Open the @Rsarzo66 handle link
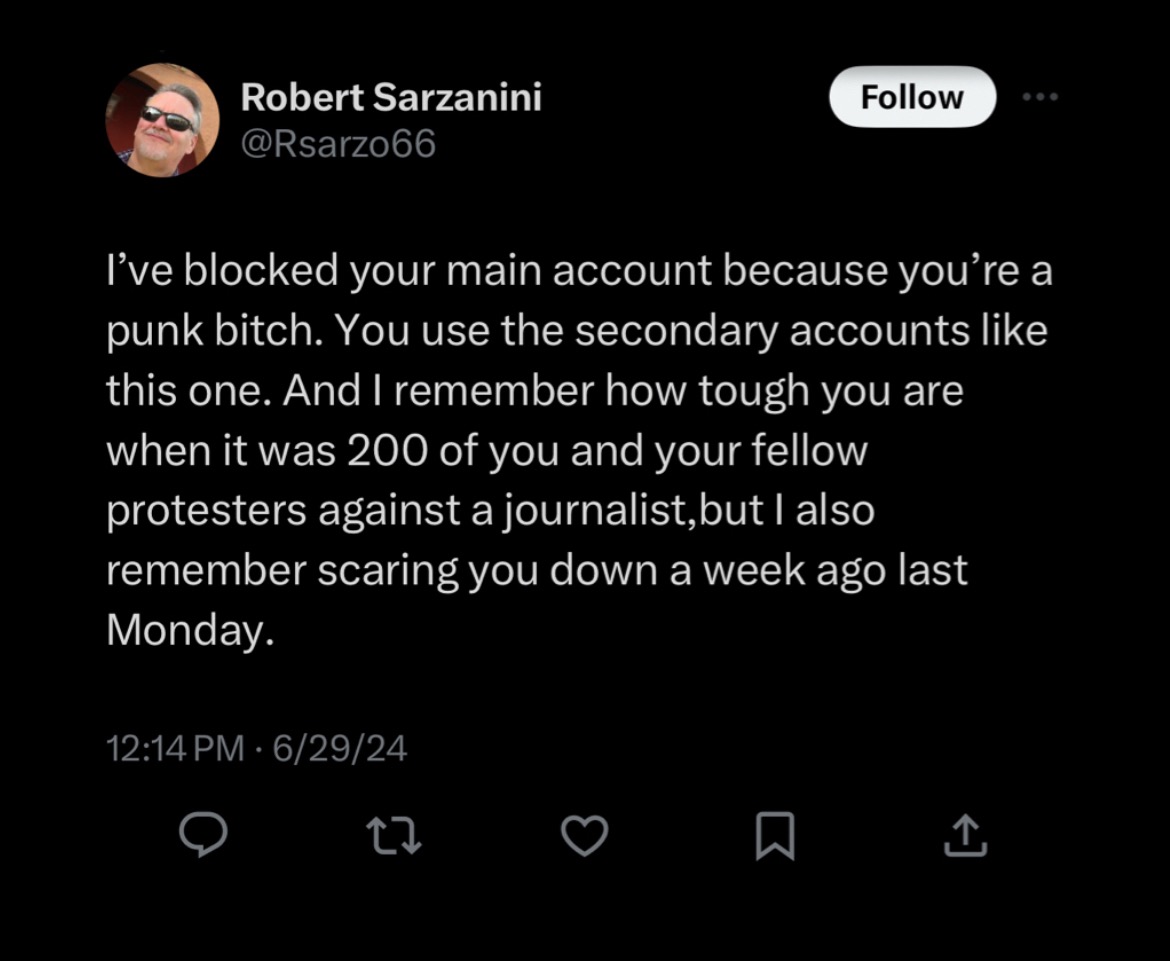This screenshot has width=1170, height=961. [x=338, y=144]
